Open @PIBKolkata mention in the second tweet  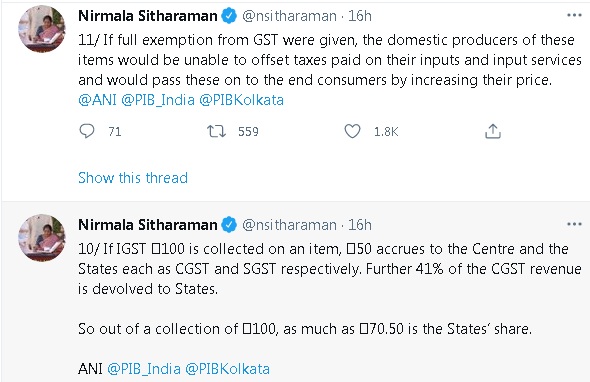click(227, 369)
